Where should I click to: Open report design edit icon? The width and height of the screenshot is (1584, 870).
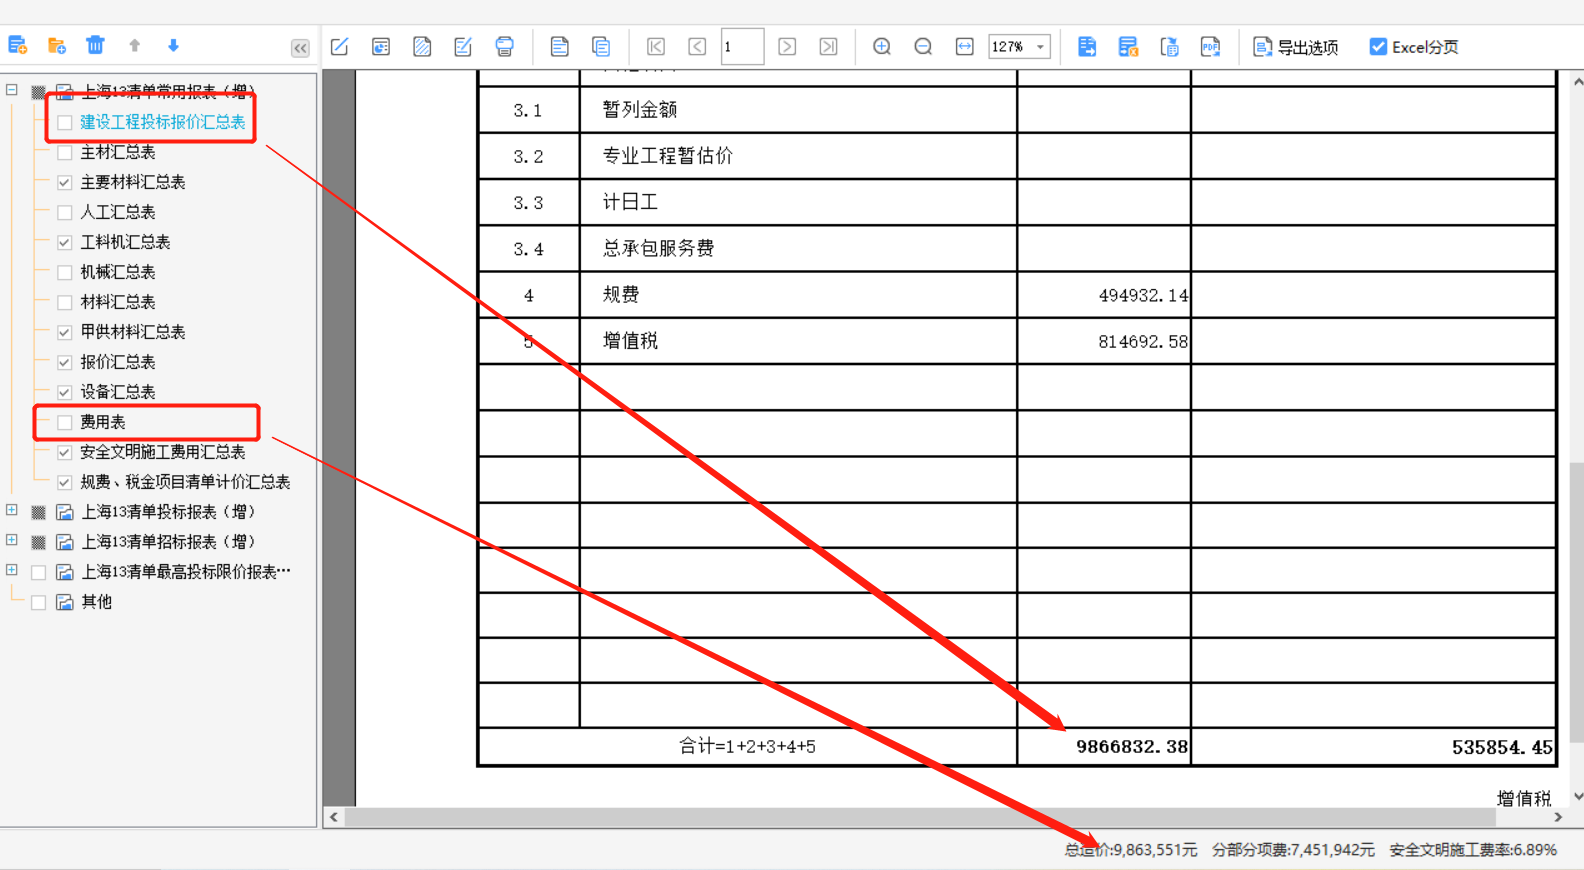pyautogui.click(x=340, y=46)
